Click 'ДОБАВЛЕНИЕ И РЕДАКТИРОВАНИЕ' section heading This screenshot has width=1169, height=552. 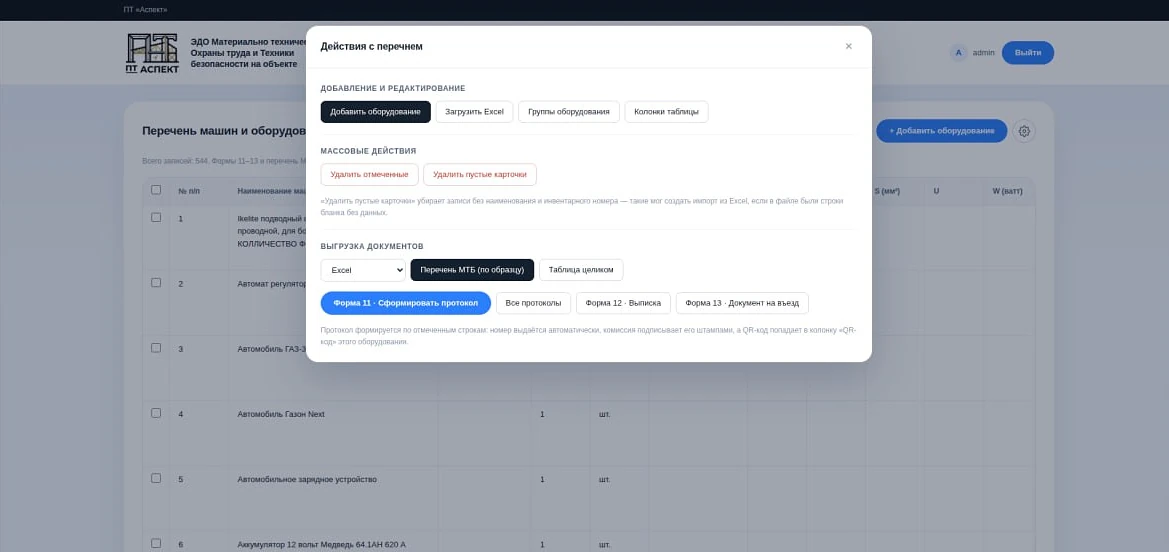393,88
